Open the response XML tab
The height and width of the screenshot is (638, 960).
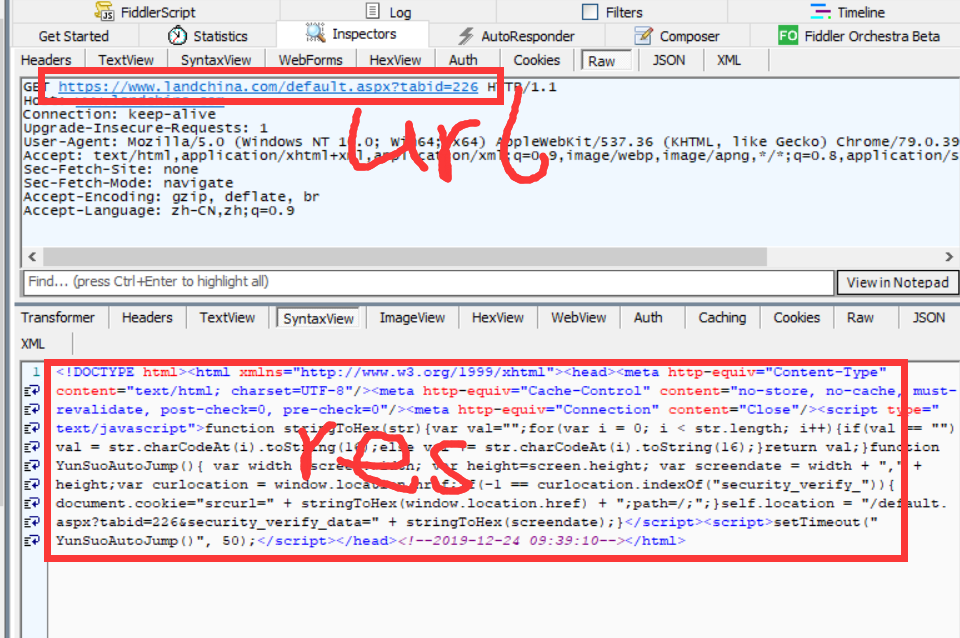coord(32,343)
